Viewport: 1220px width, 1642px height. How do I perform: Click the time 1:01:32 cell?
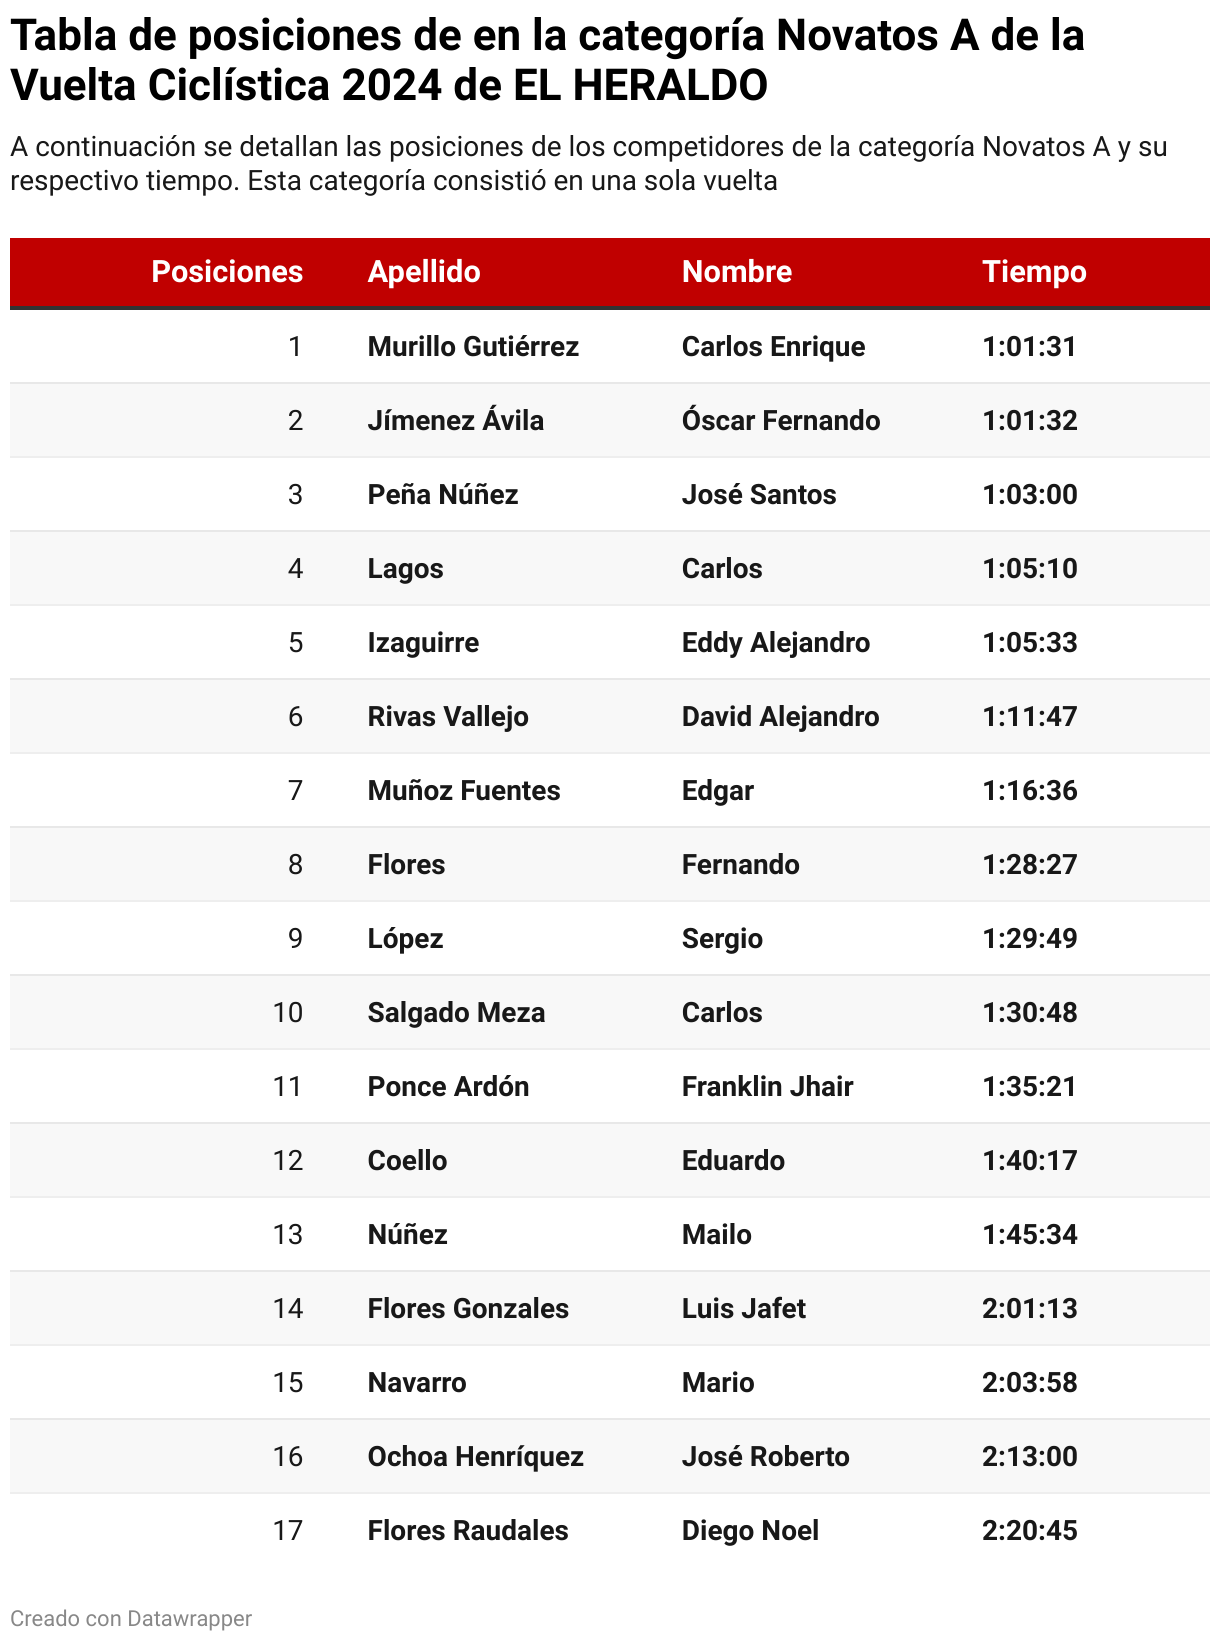(x=1029, y=421)
